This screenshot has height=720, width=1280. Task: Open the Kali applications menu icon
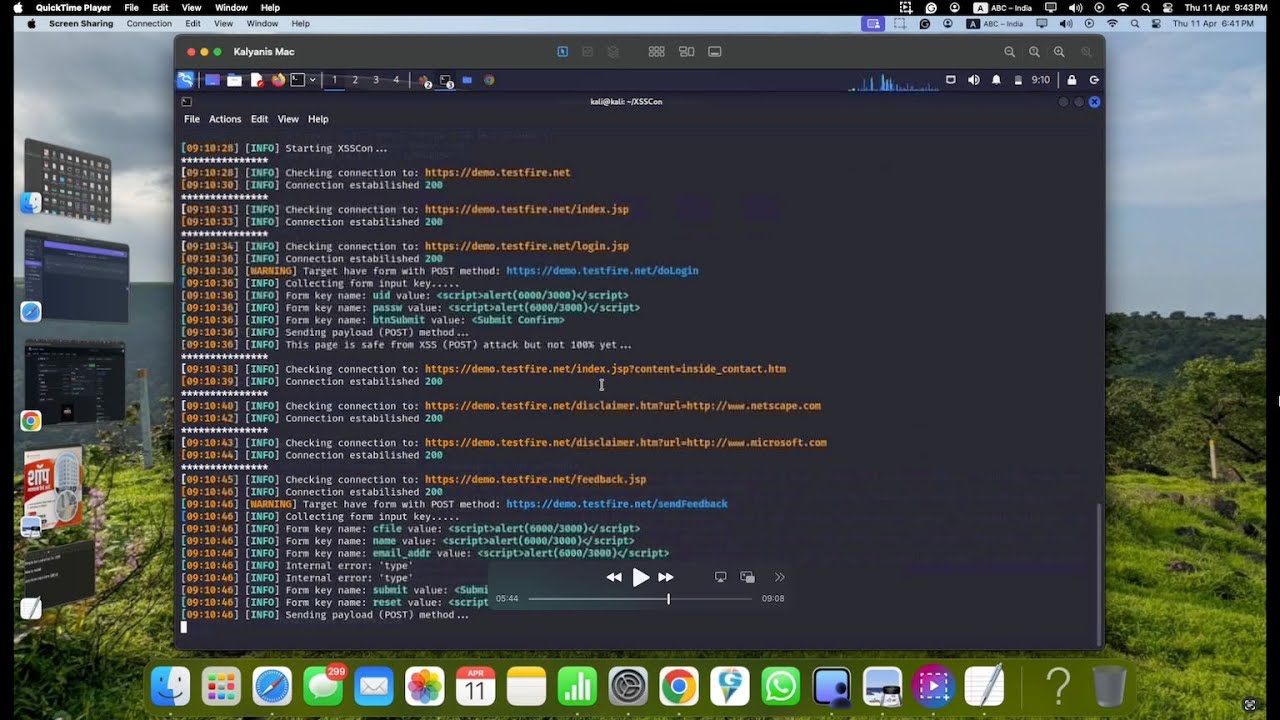185,80
